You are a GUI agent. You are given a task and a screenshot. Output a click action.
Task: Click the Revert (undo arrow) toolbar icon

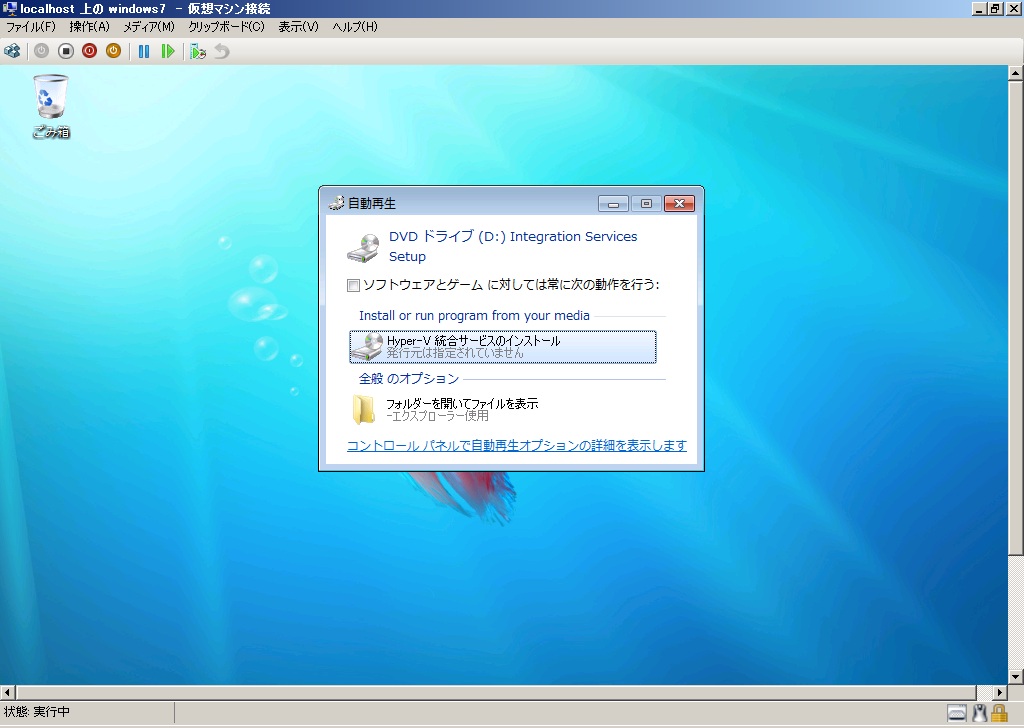tap(222, 51)
